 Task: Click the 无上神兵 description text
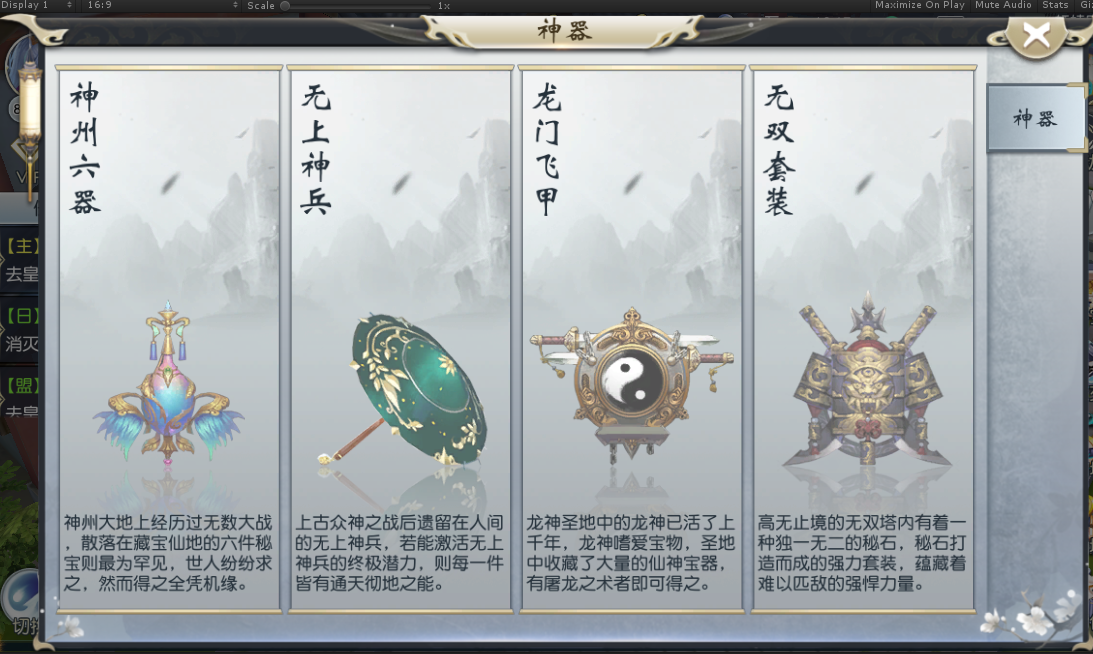399,553
